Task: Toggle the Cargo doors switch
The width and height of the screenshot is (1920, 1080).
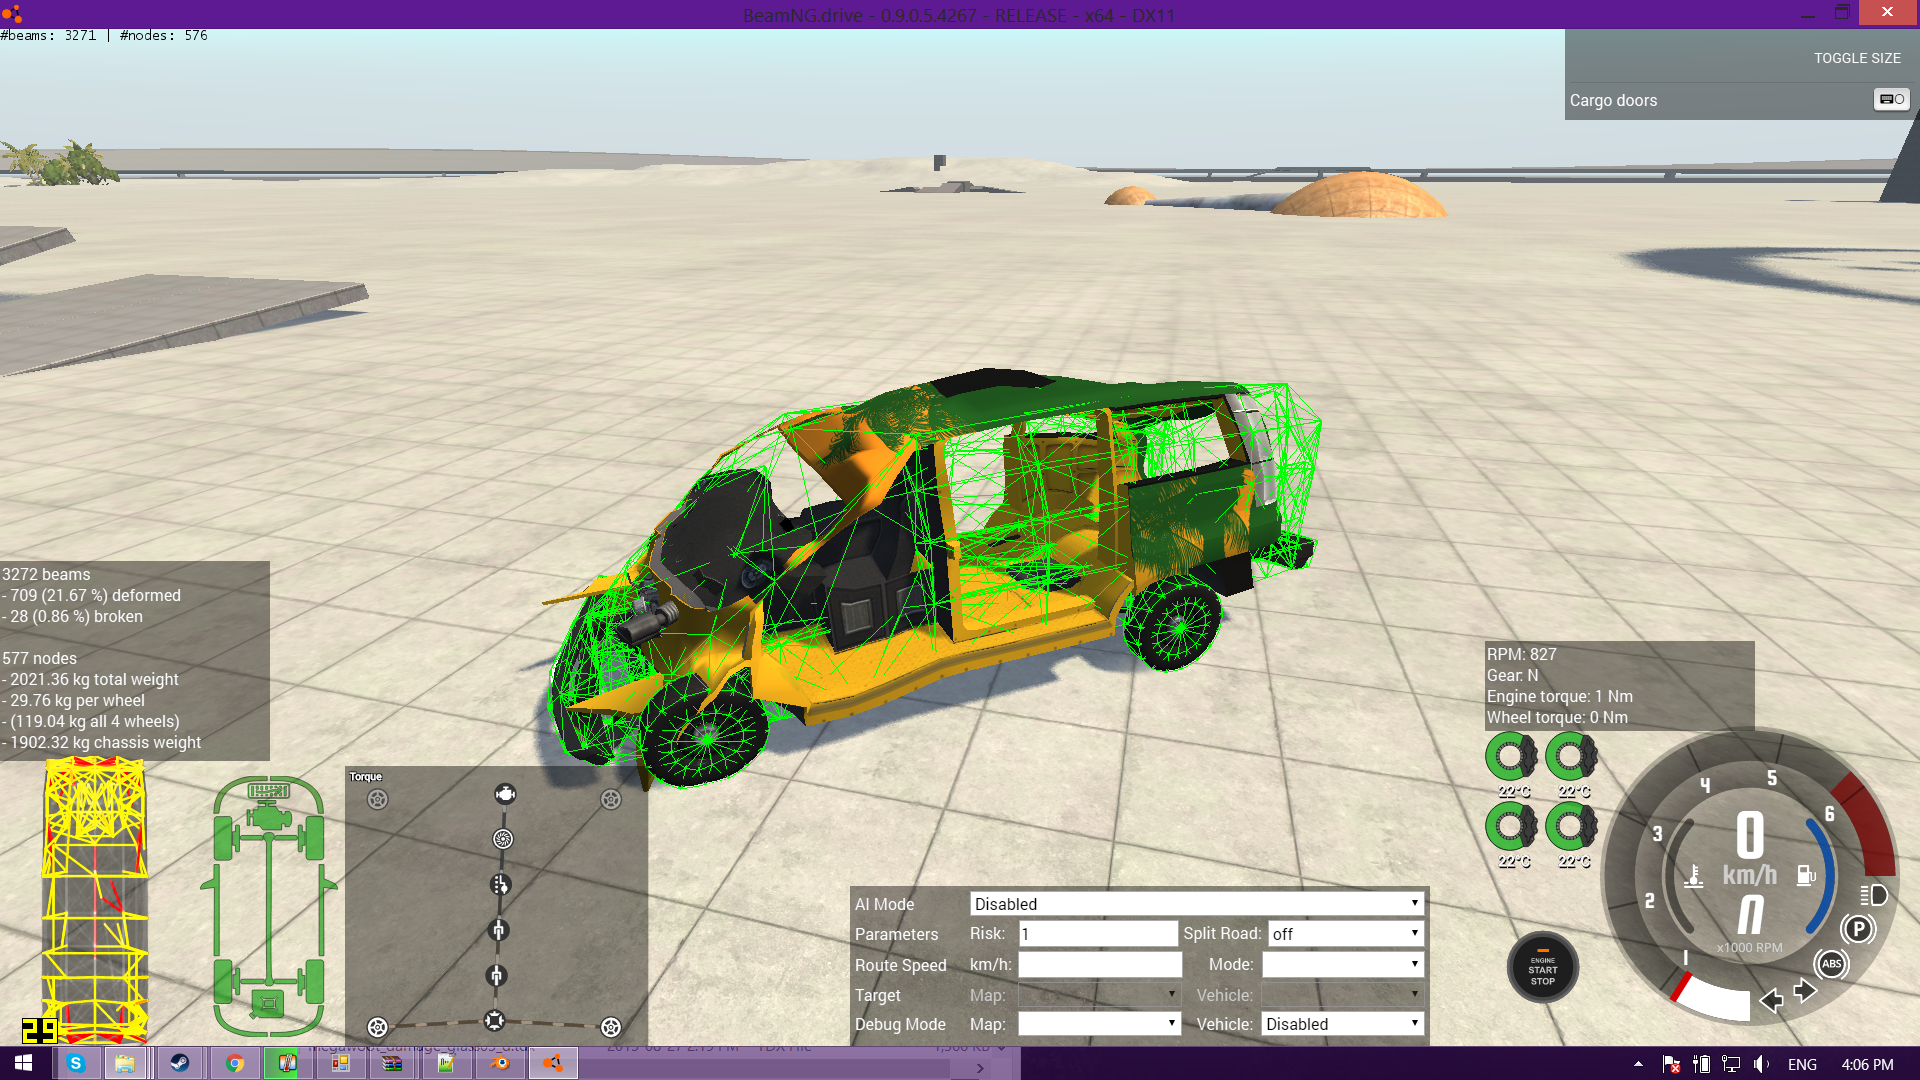Action: coord(1891,99)
